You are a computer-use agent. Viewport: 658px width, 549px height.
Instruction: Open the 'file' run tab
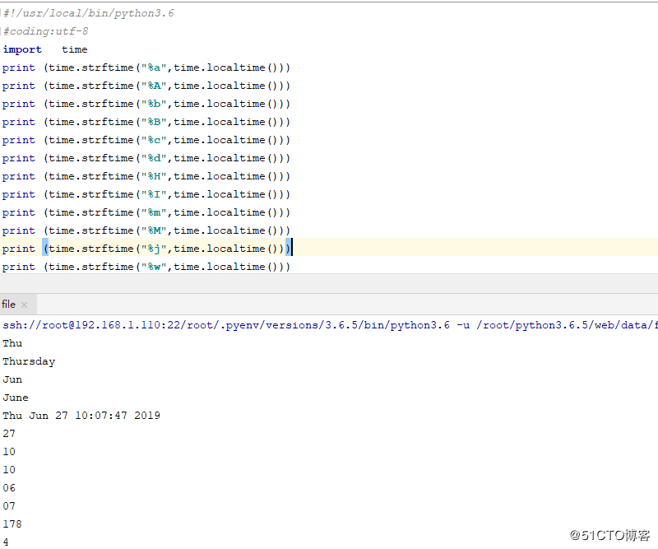coord(8,304)
